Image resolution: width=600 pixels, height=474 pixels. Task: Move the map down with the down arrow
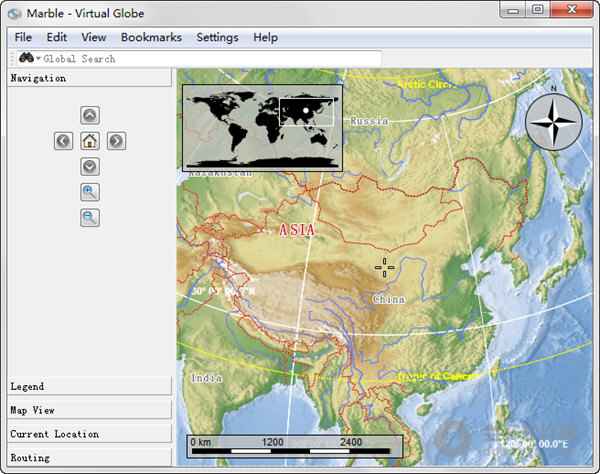pos(90,167)
